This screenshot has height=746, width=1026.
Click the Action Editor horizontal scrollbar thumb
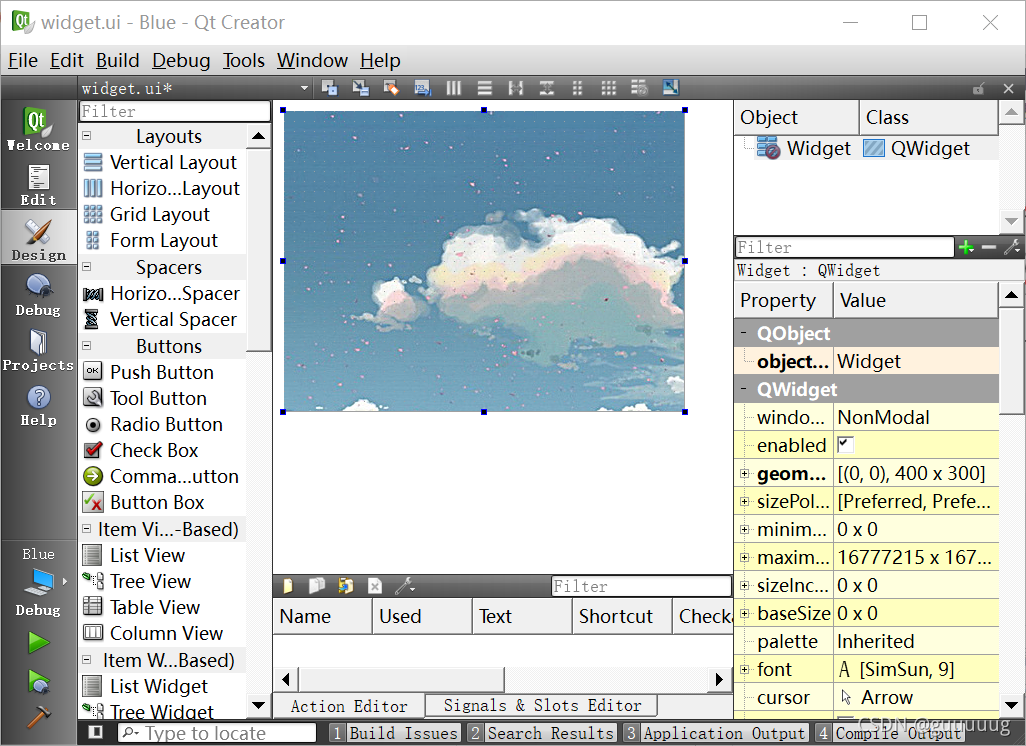coord(402,679)
